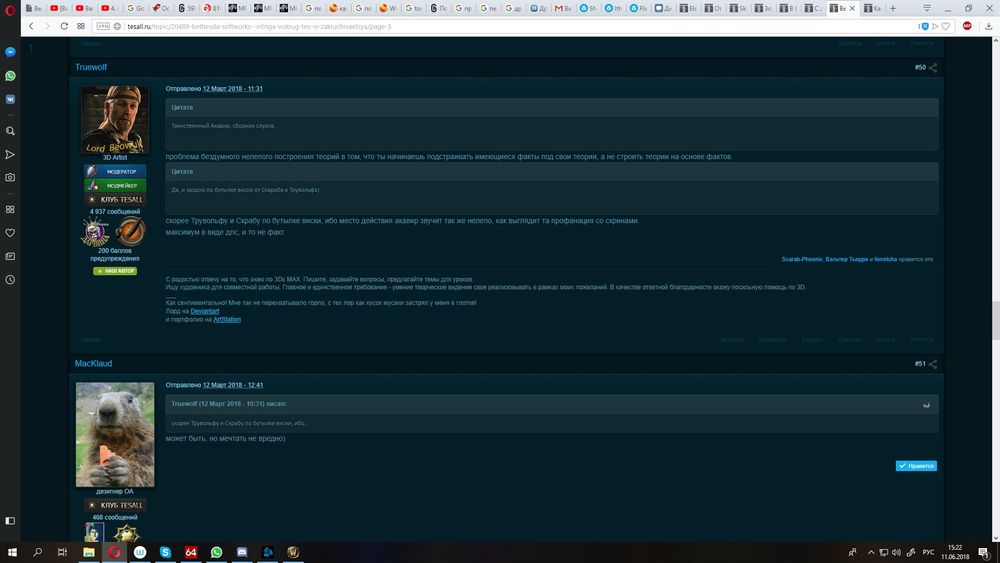Click the green МОДМЕЙКЕР badge
The image size is (1000, 563).
pyautogui.click(x=115, y=186)
